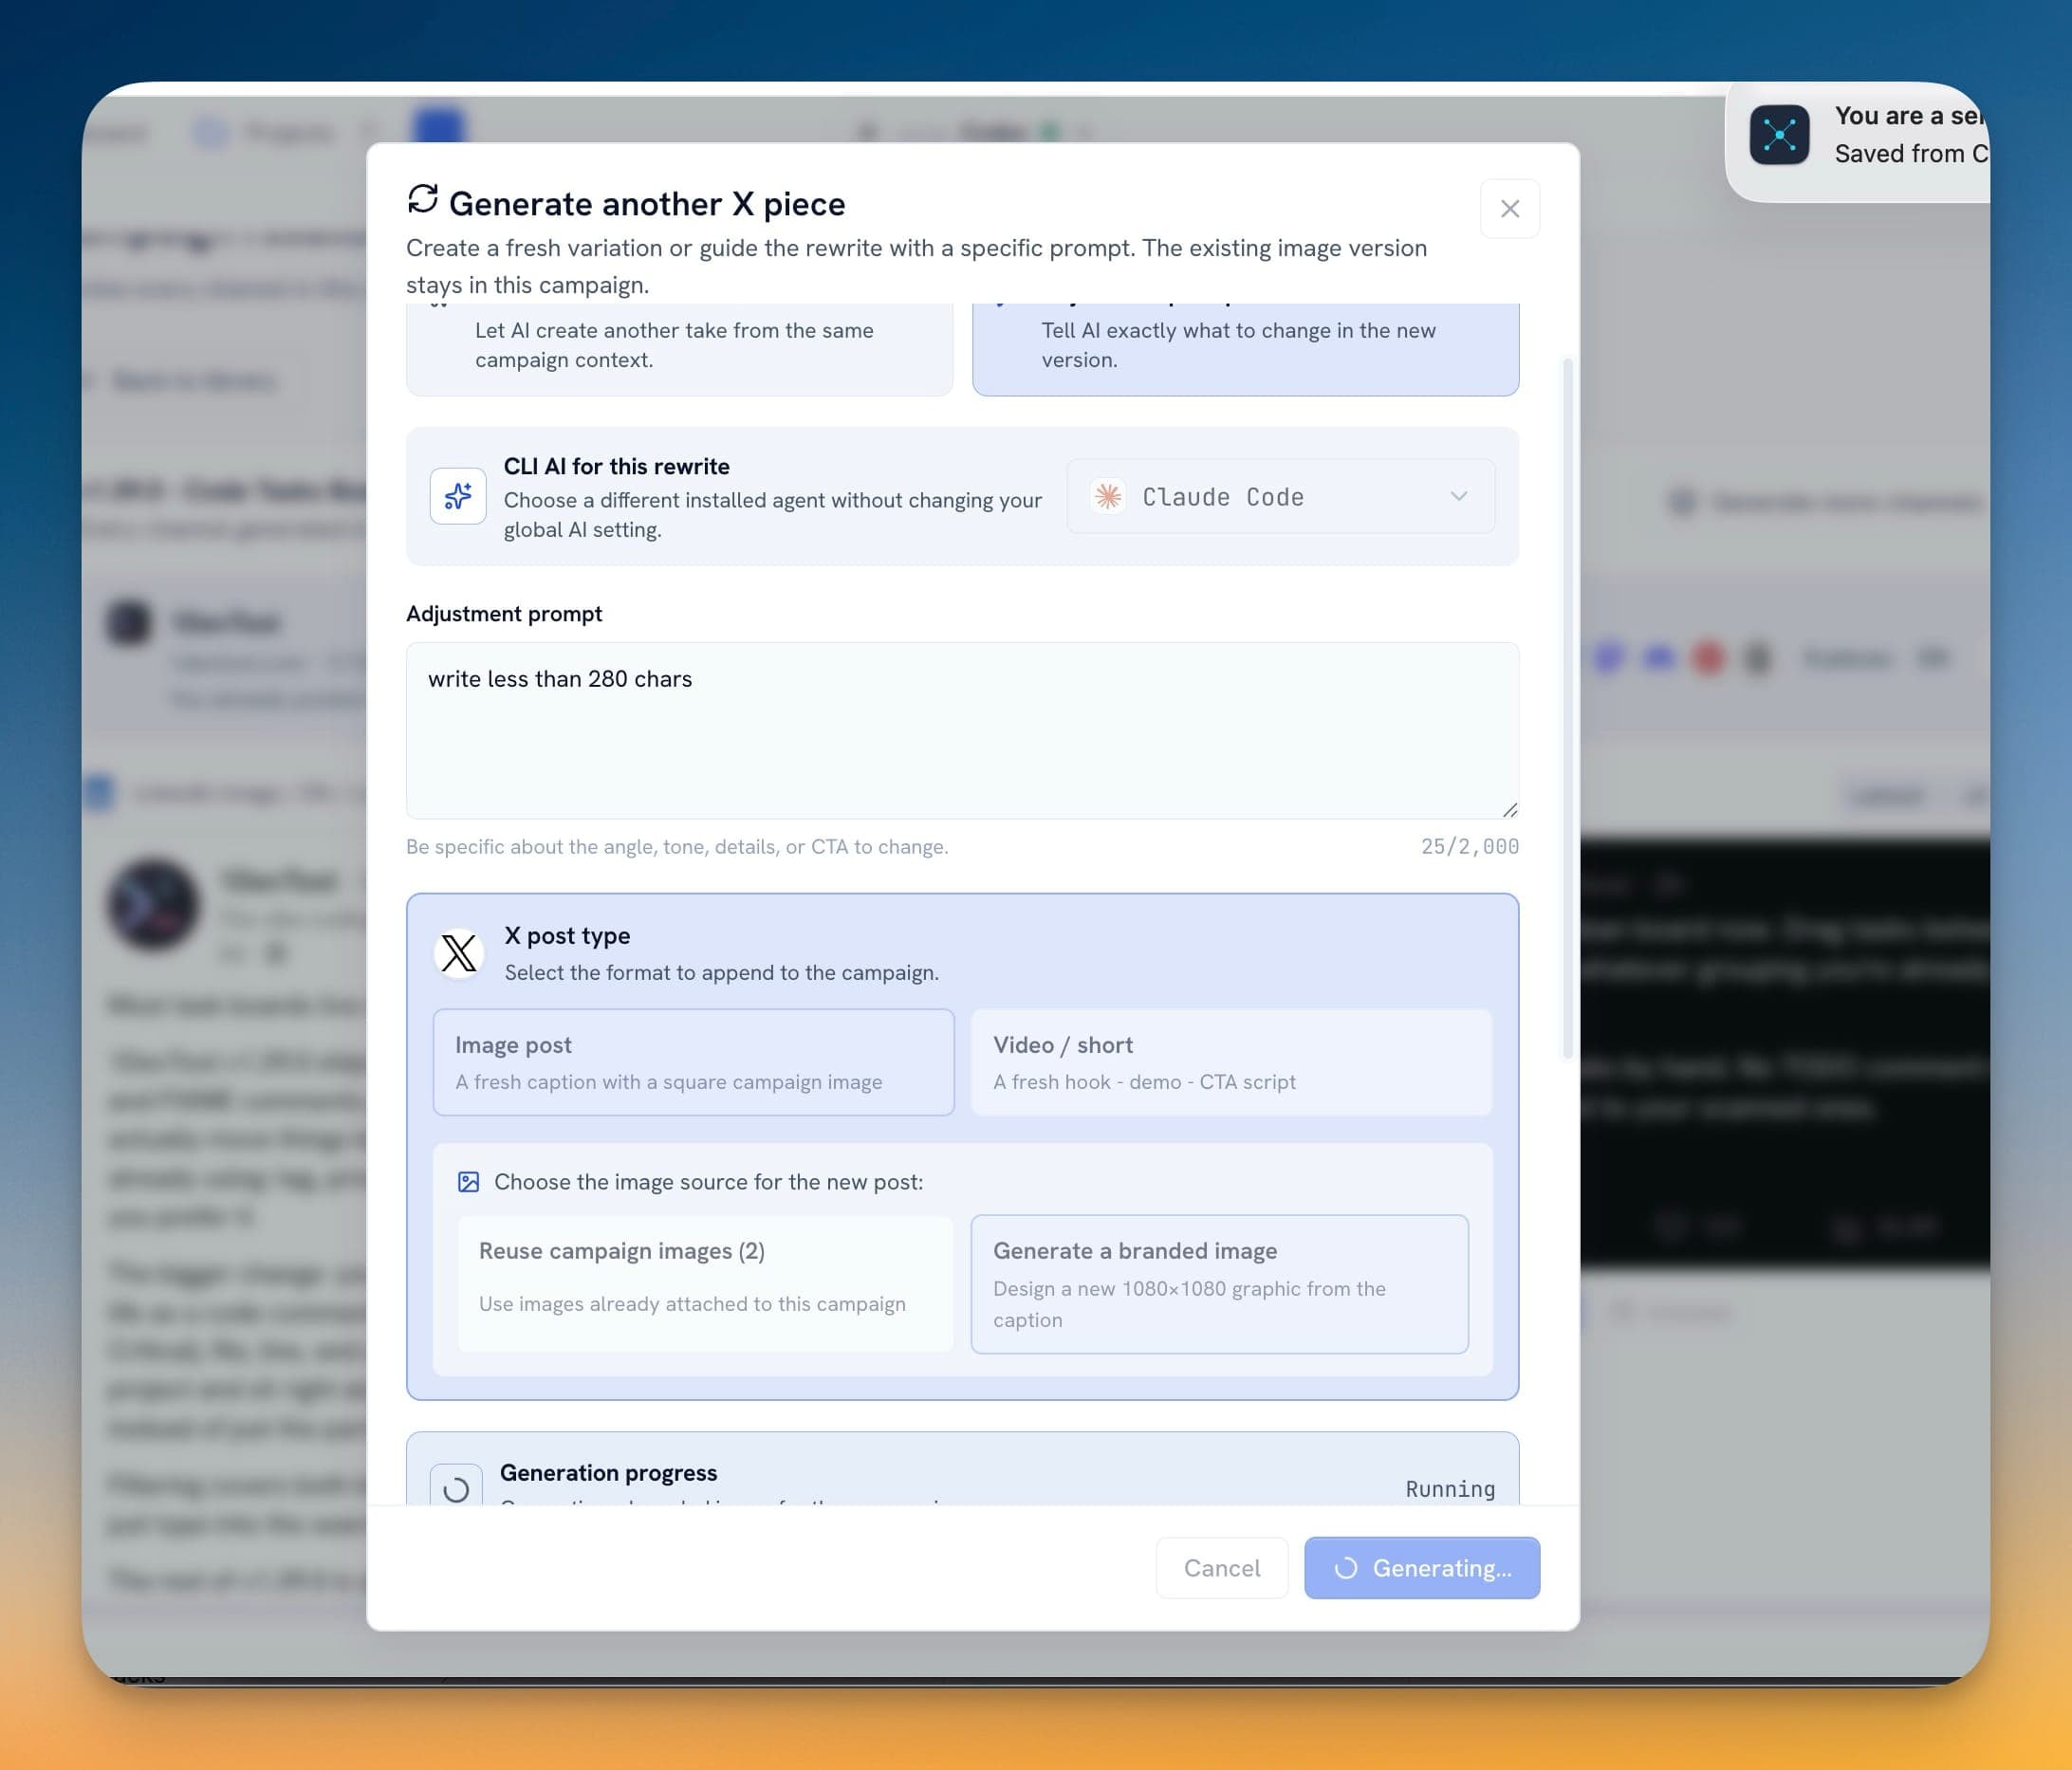Click the 'X post type' heading

click(567, 935)
